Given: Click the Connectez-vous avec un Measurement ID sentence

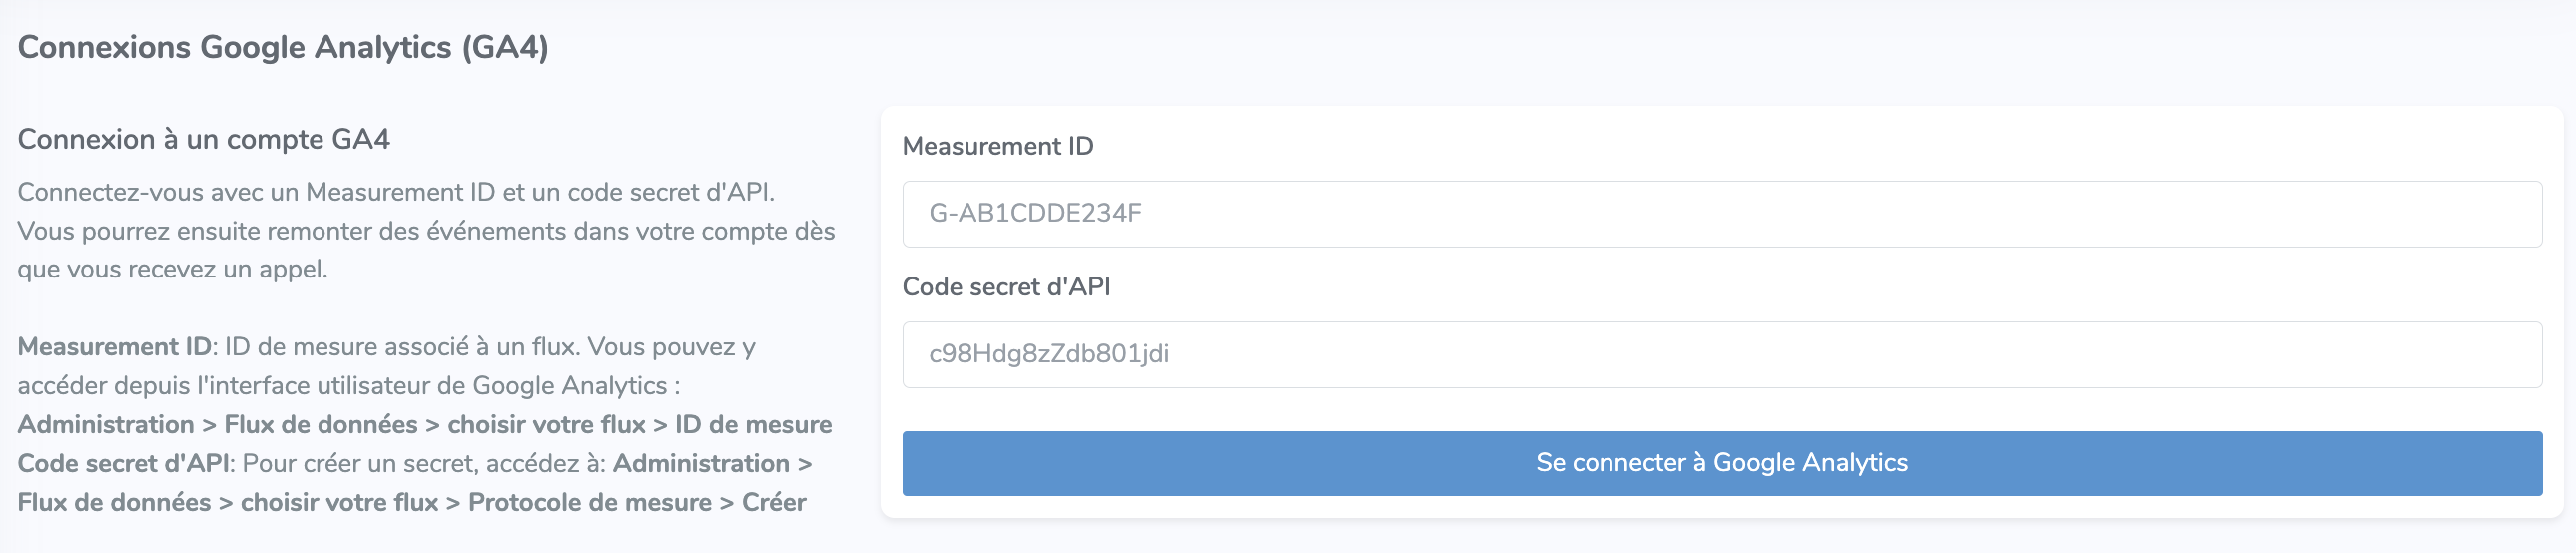Looking at the screenshot, I should [x=396, y=192].
